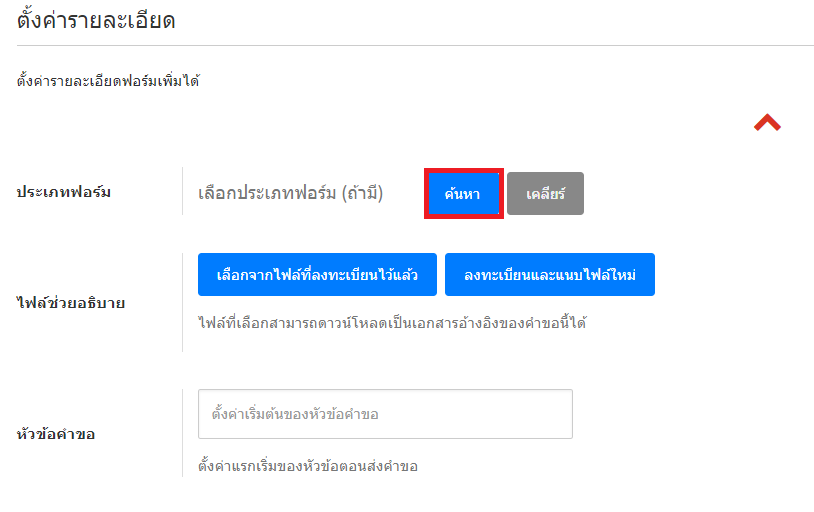The image size is (814, 512).
Task: Click the ตั้งค่ารายละเอียด section heading
Action: point(97,20)
